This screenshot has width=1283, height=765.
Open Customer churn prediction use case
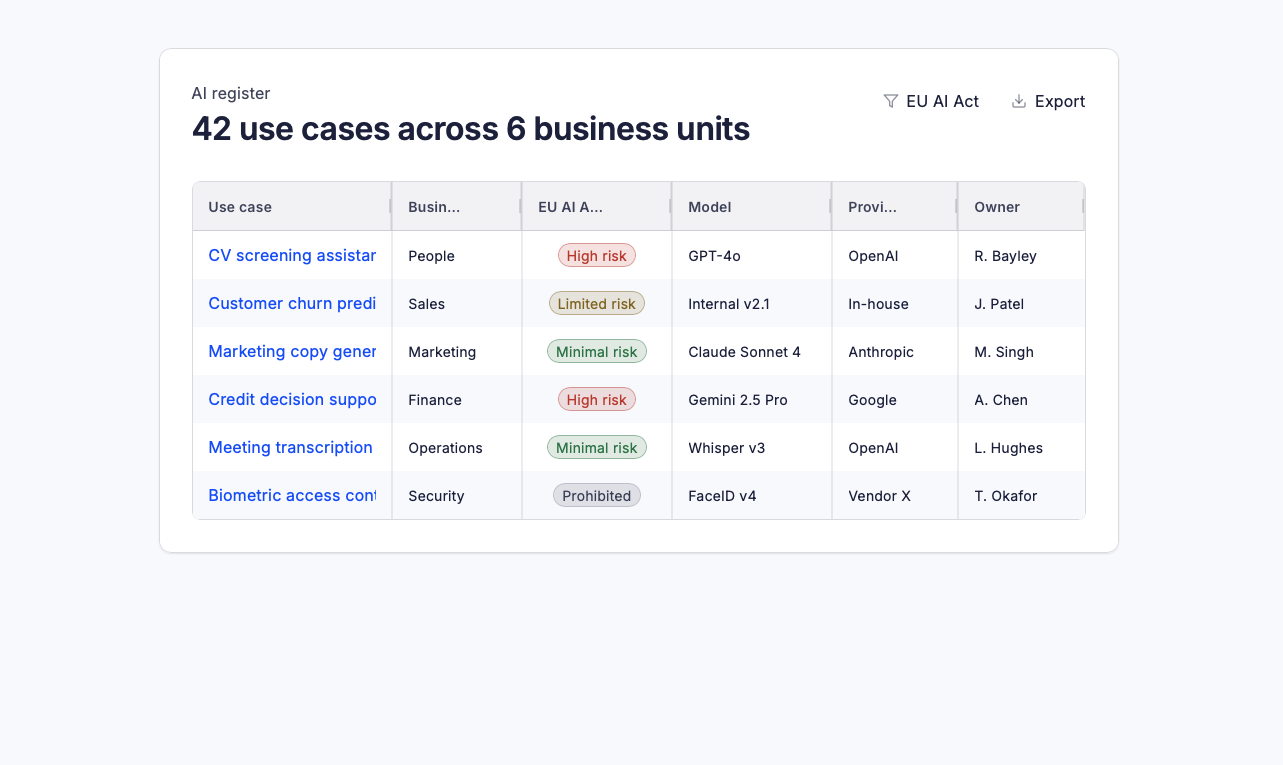click(x=292, y=303)
